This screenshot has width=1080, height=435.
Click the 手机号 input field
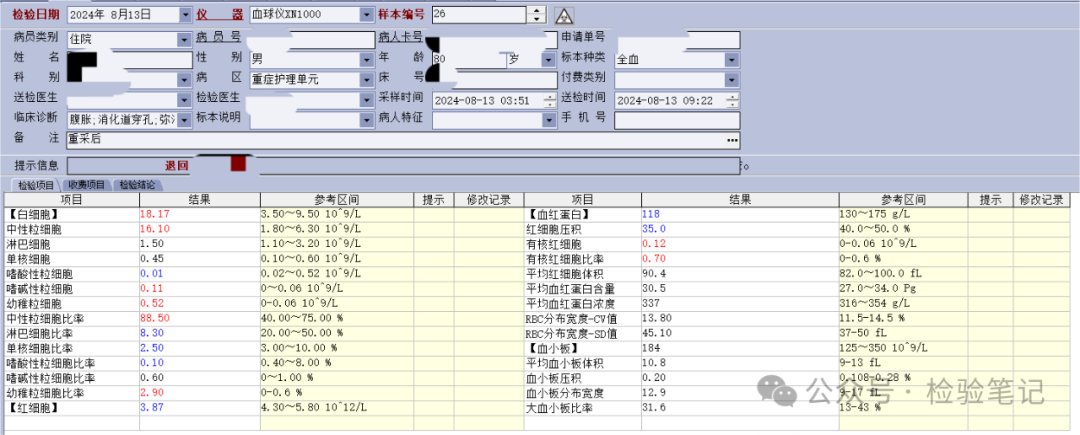pos(676,119)
